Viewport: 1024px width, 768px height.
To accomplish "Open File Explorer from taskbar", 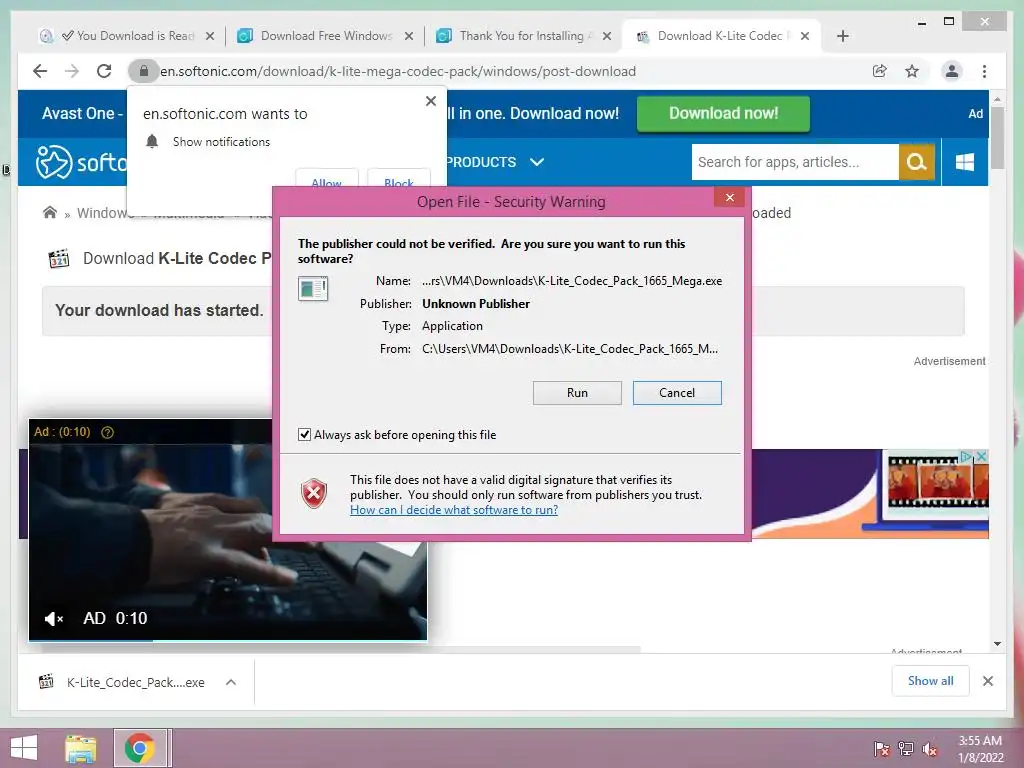I will (x=81, y=748).
